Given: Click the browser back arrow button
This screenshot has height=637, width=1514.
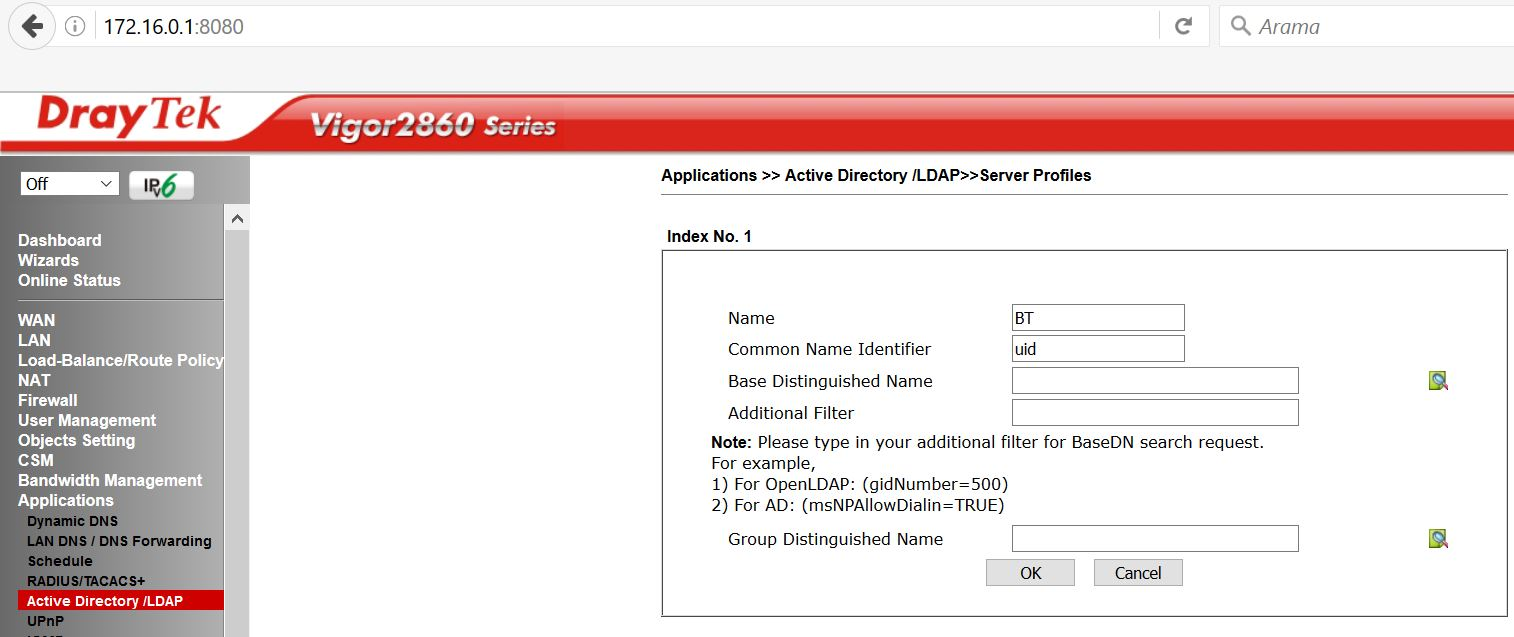Looking at the screenshot, I should pos(32,27).
